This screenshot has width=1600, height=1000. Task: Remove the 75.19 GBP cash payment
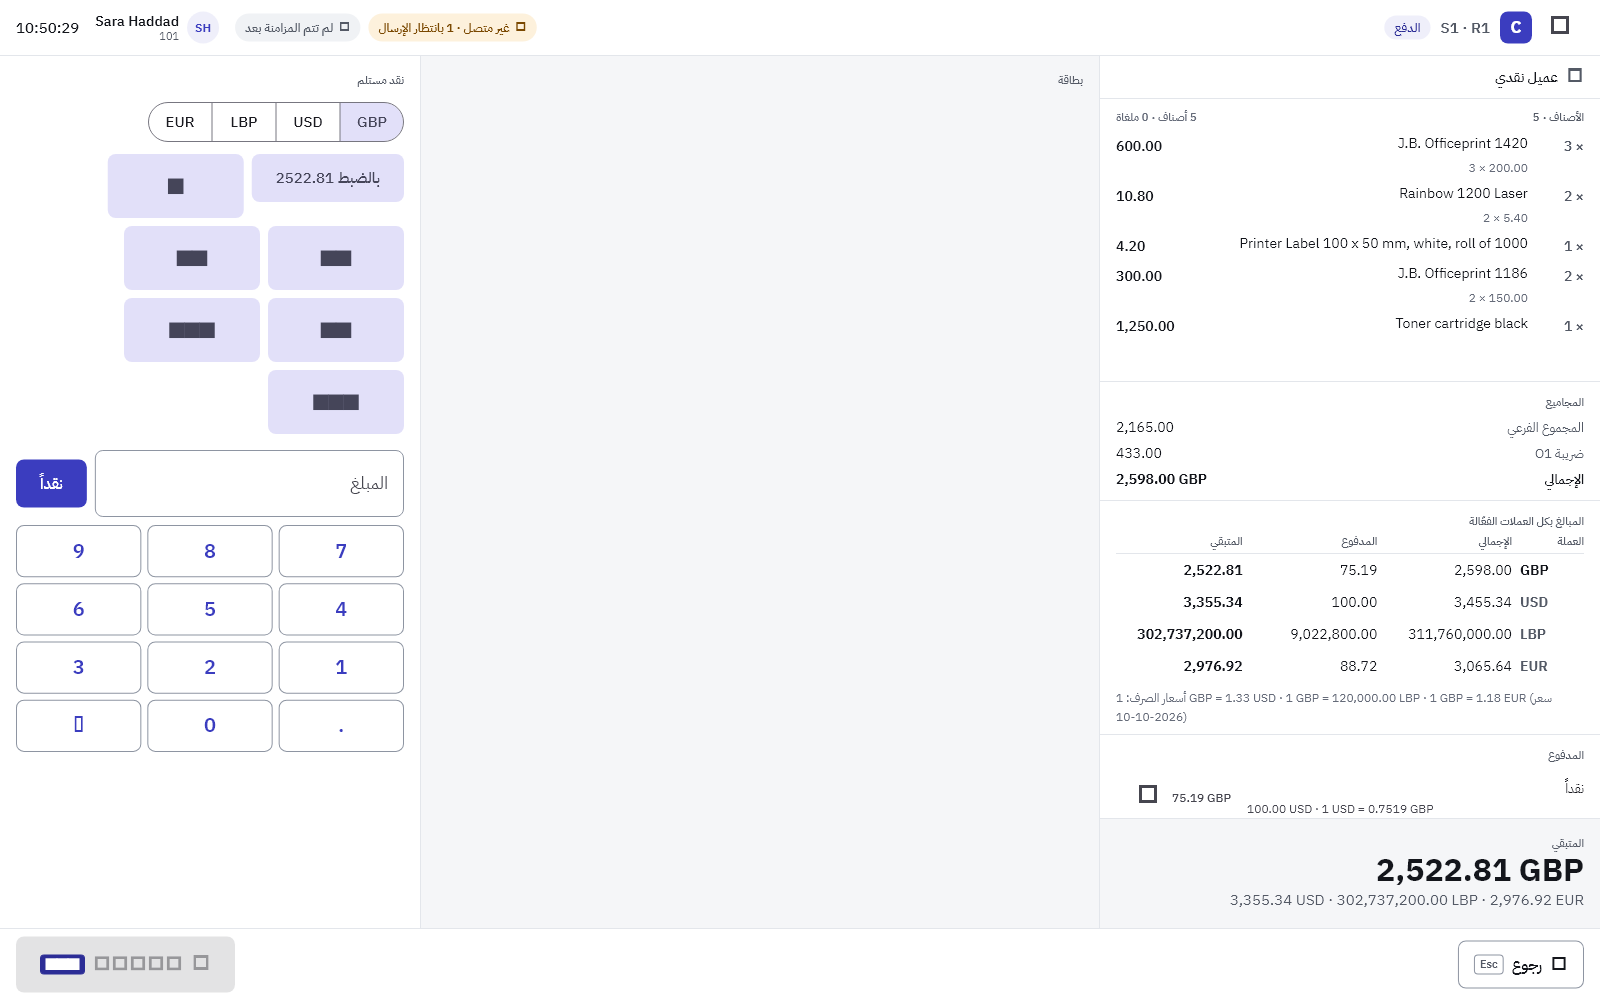tap(1148, 794)
